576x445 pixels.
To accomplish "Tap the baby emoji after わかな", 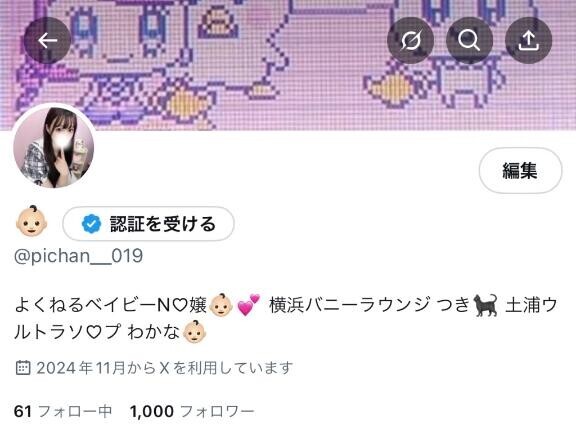I will tap(194, 332).
